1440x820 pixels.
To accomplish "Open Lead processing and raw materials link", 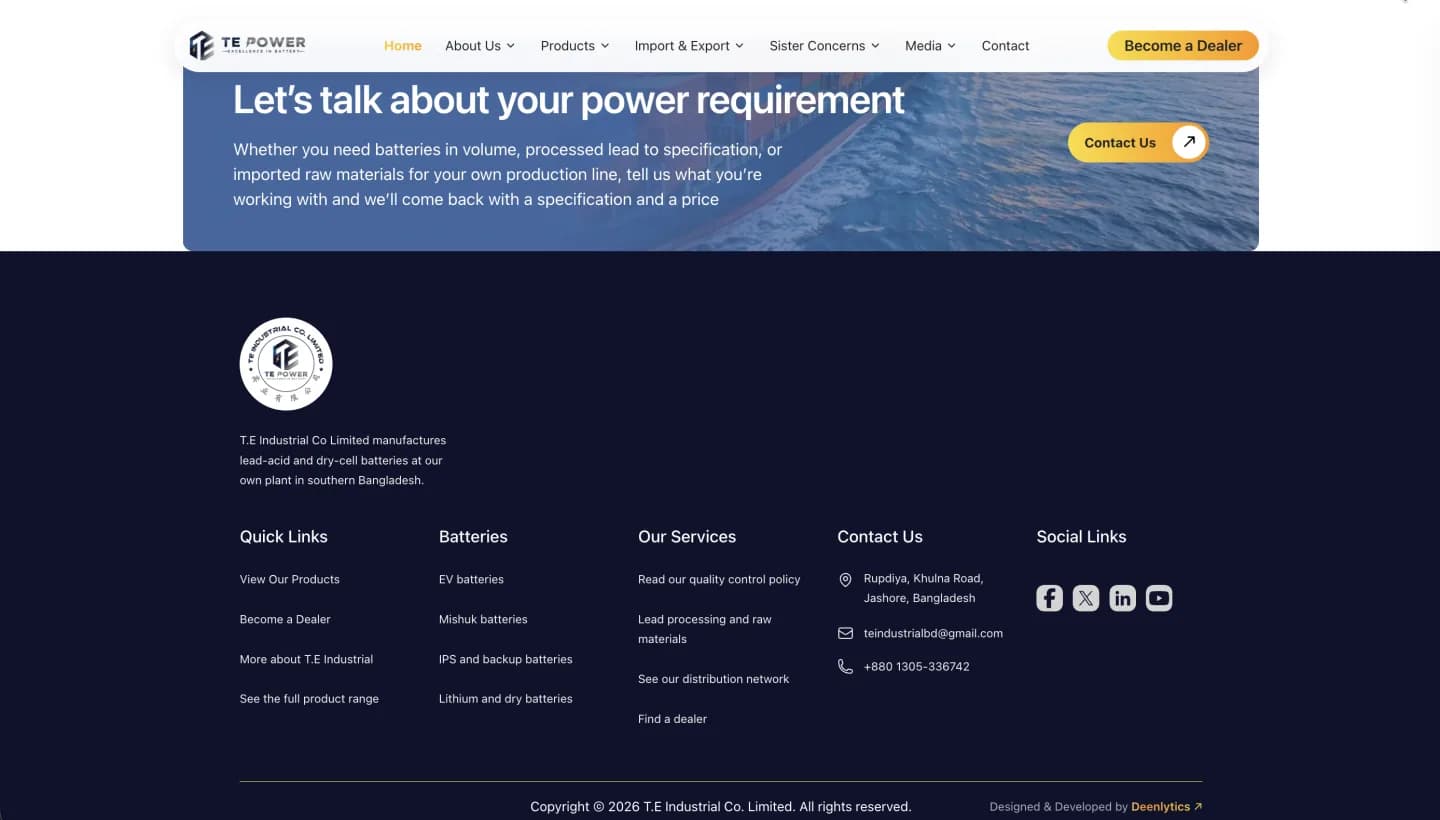I will tap(705, 629).
